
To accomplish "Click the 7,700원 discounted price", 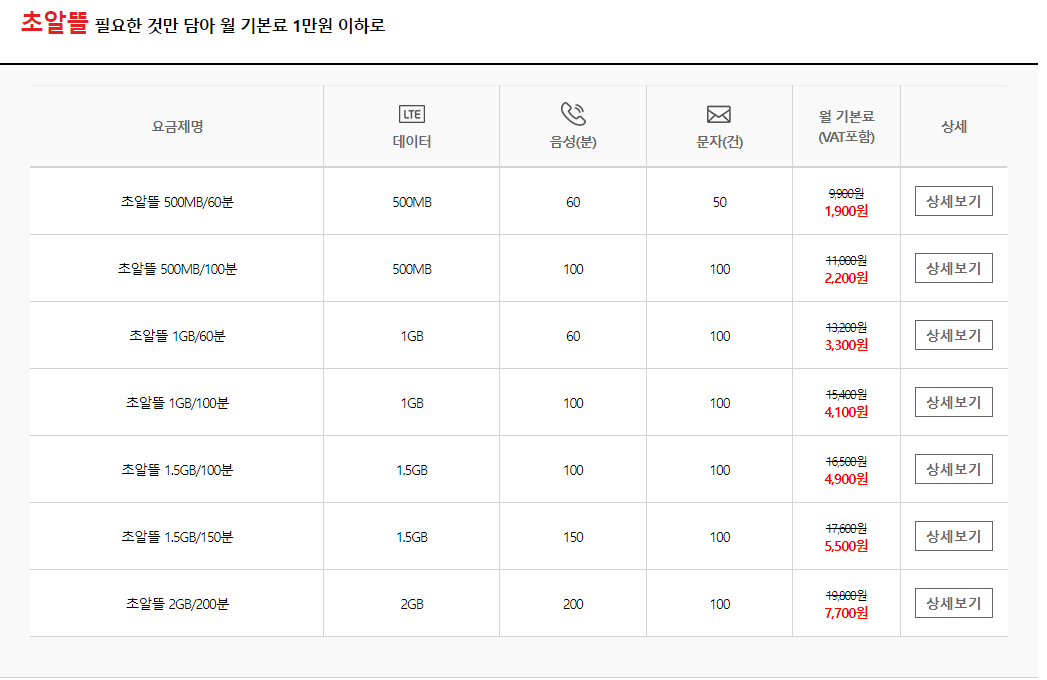I will [846, 613].
